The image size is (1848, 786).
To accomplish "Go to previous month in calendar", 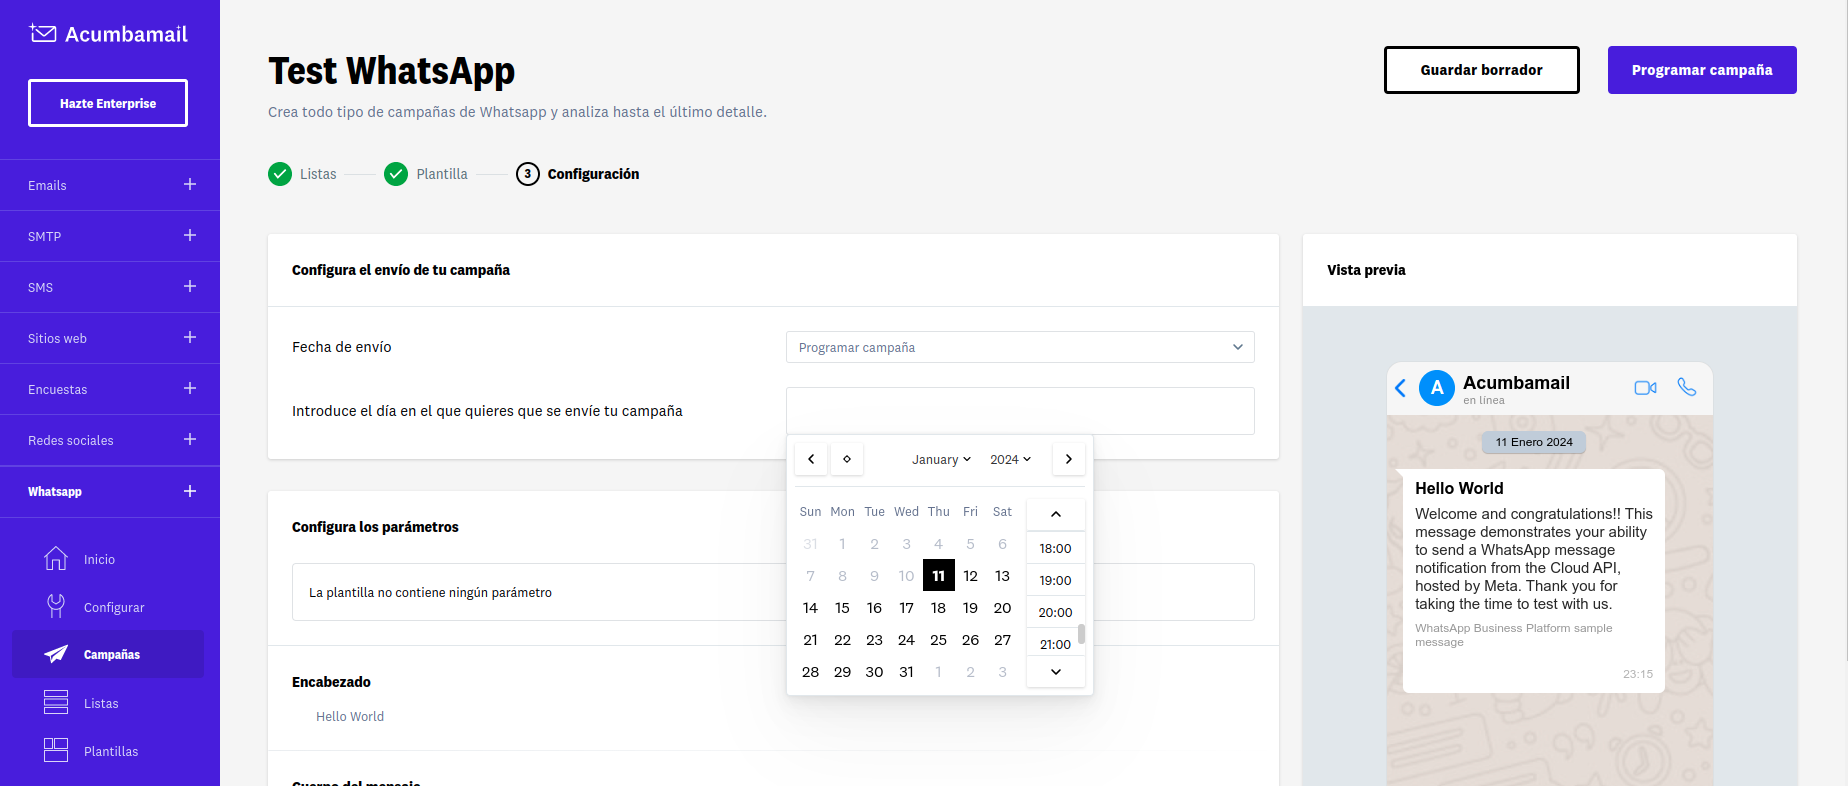I will tap(811, 459).
